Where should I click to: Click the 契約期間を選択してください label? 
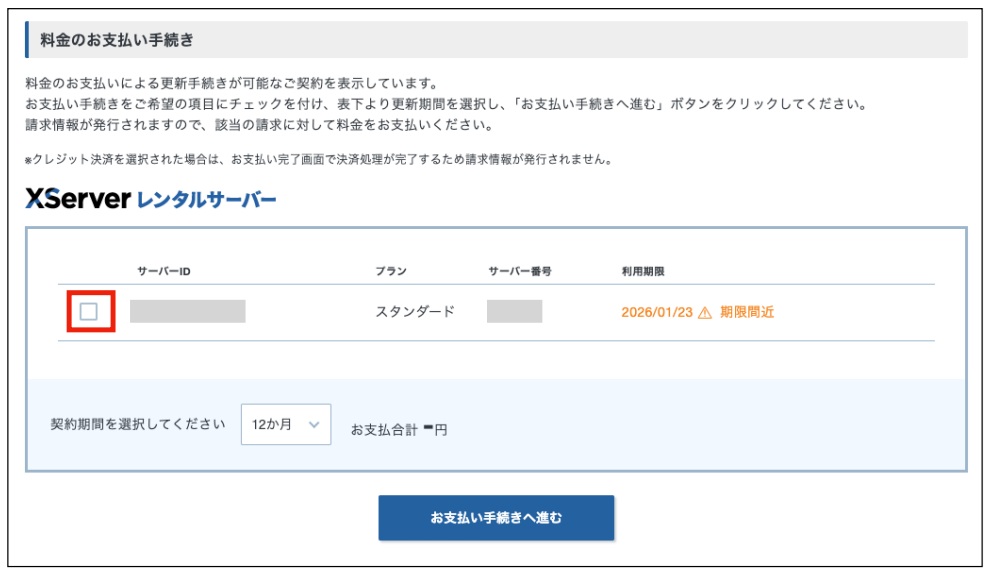(x=138, y=424)
